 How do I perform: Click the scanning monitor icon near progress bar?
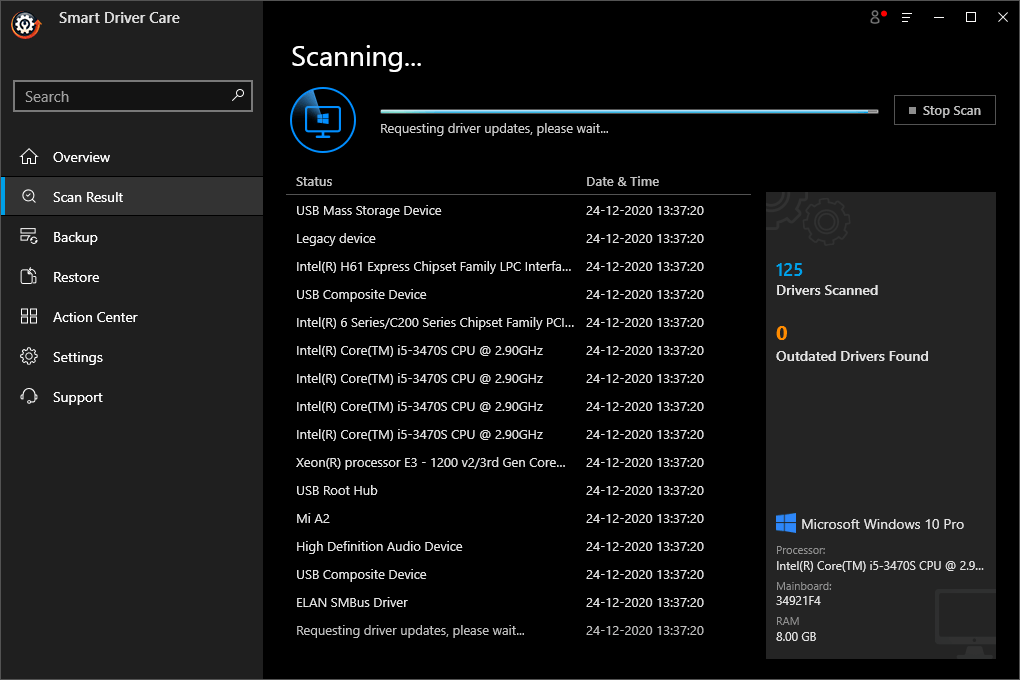pos(322,119)
